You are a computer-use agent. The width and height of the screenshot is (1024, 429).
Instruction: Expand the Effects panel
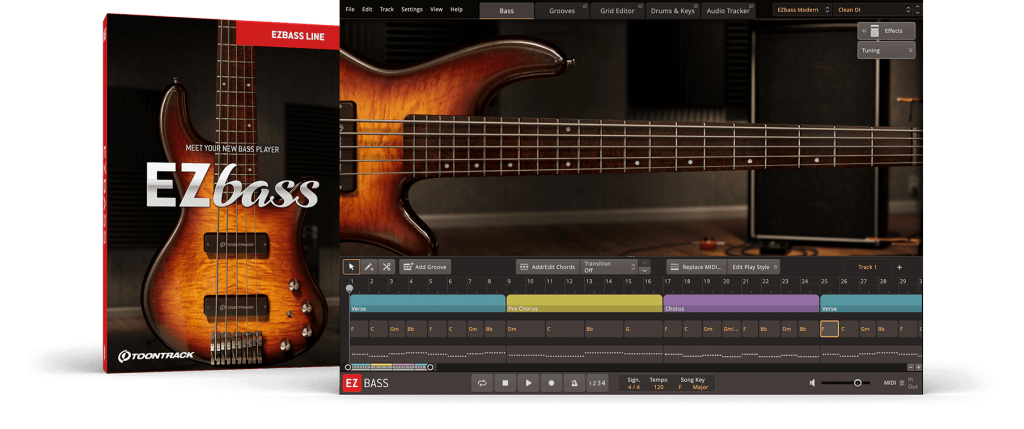[x=886, y=31]
